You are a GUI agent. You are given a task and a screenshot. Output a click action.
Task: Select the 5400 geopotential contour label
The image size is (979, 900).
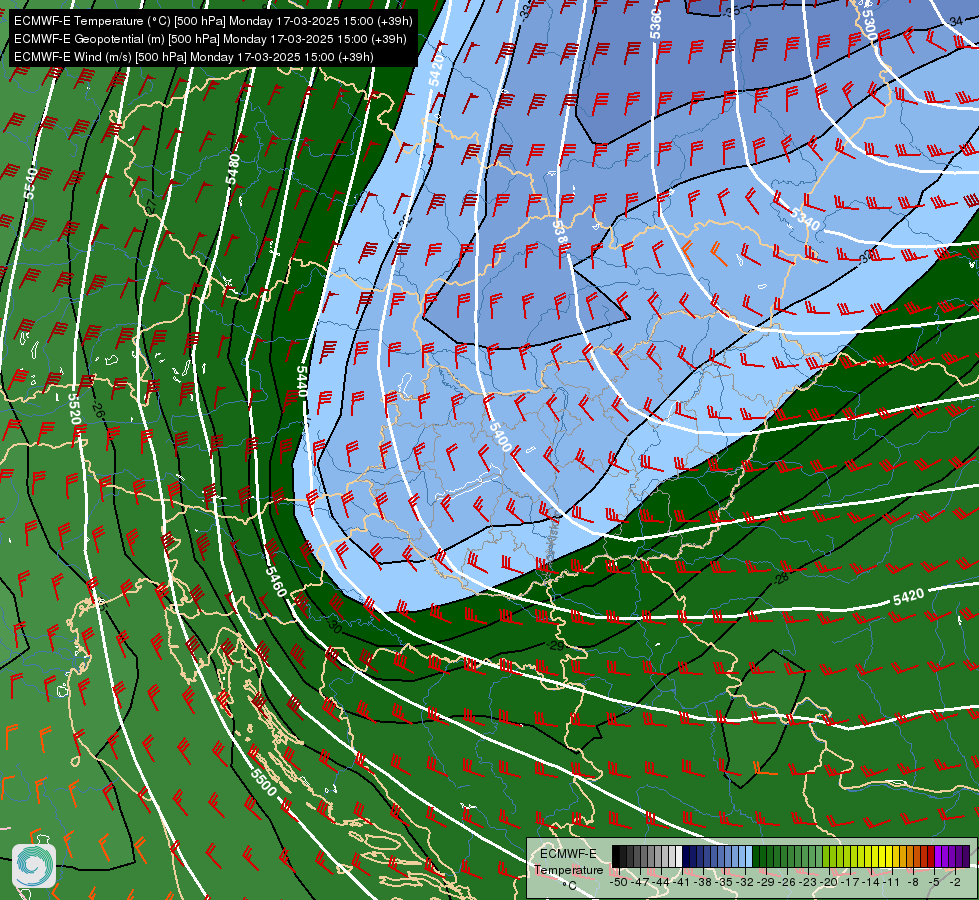[x=500, y=437]
